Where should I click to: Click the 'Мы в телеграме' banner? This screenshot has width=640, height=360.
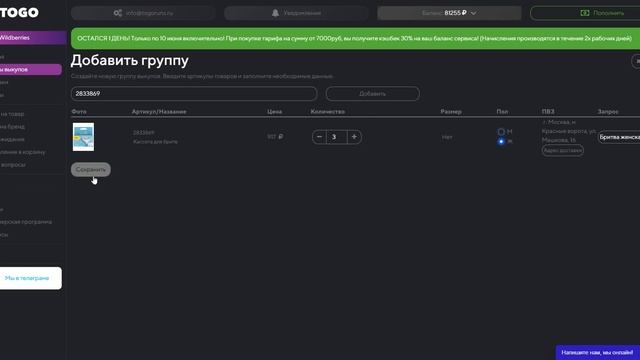[31, 278]
